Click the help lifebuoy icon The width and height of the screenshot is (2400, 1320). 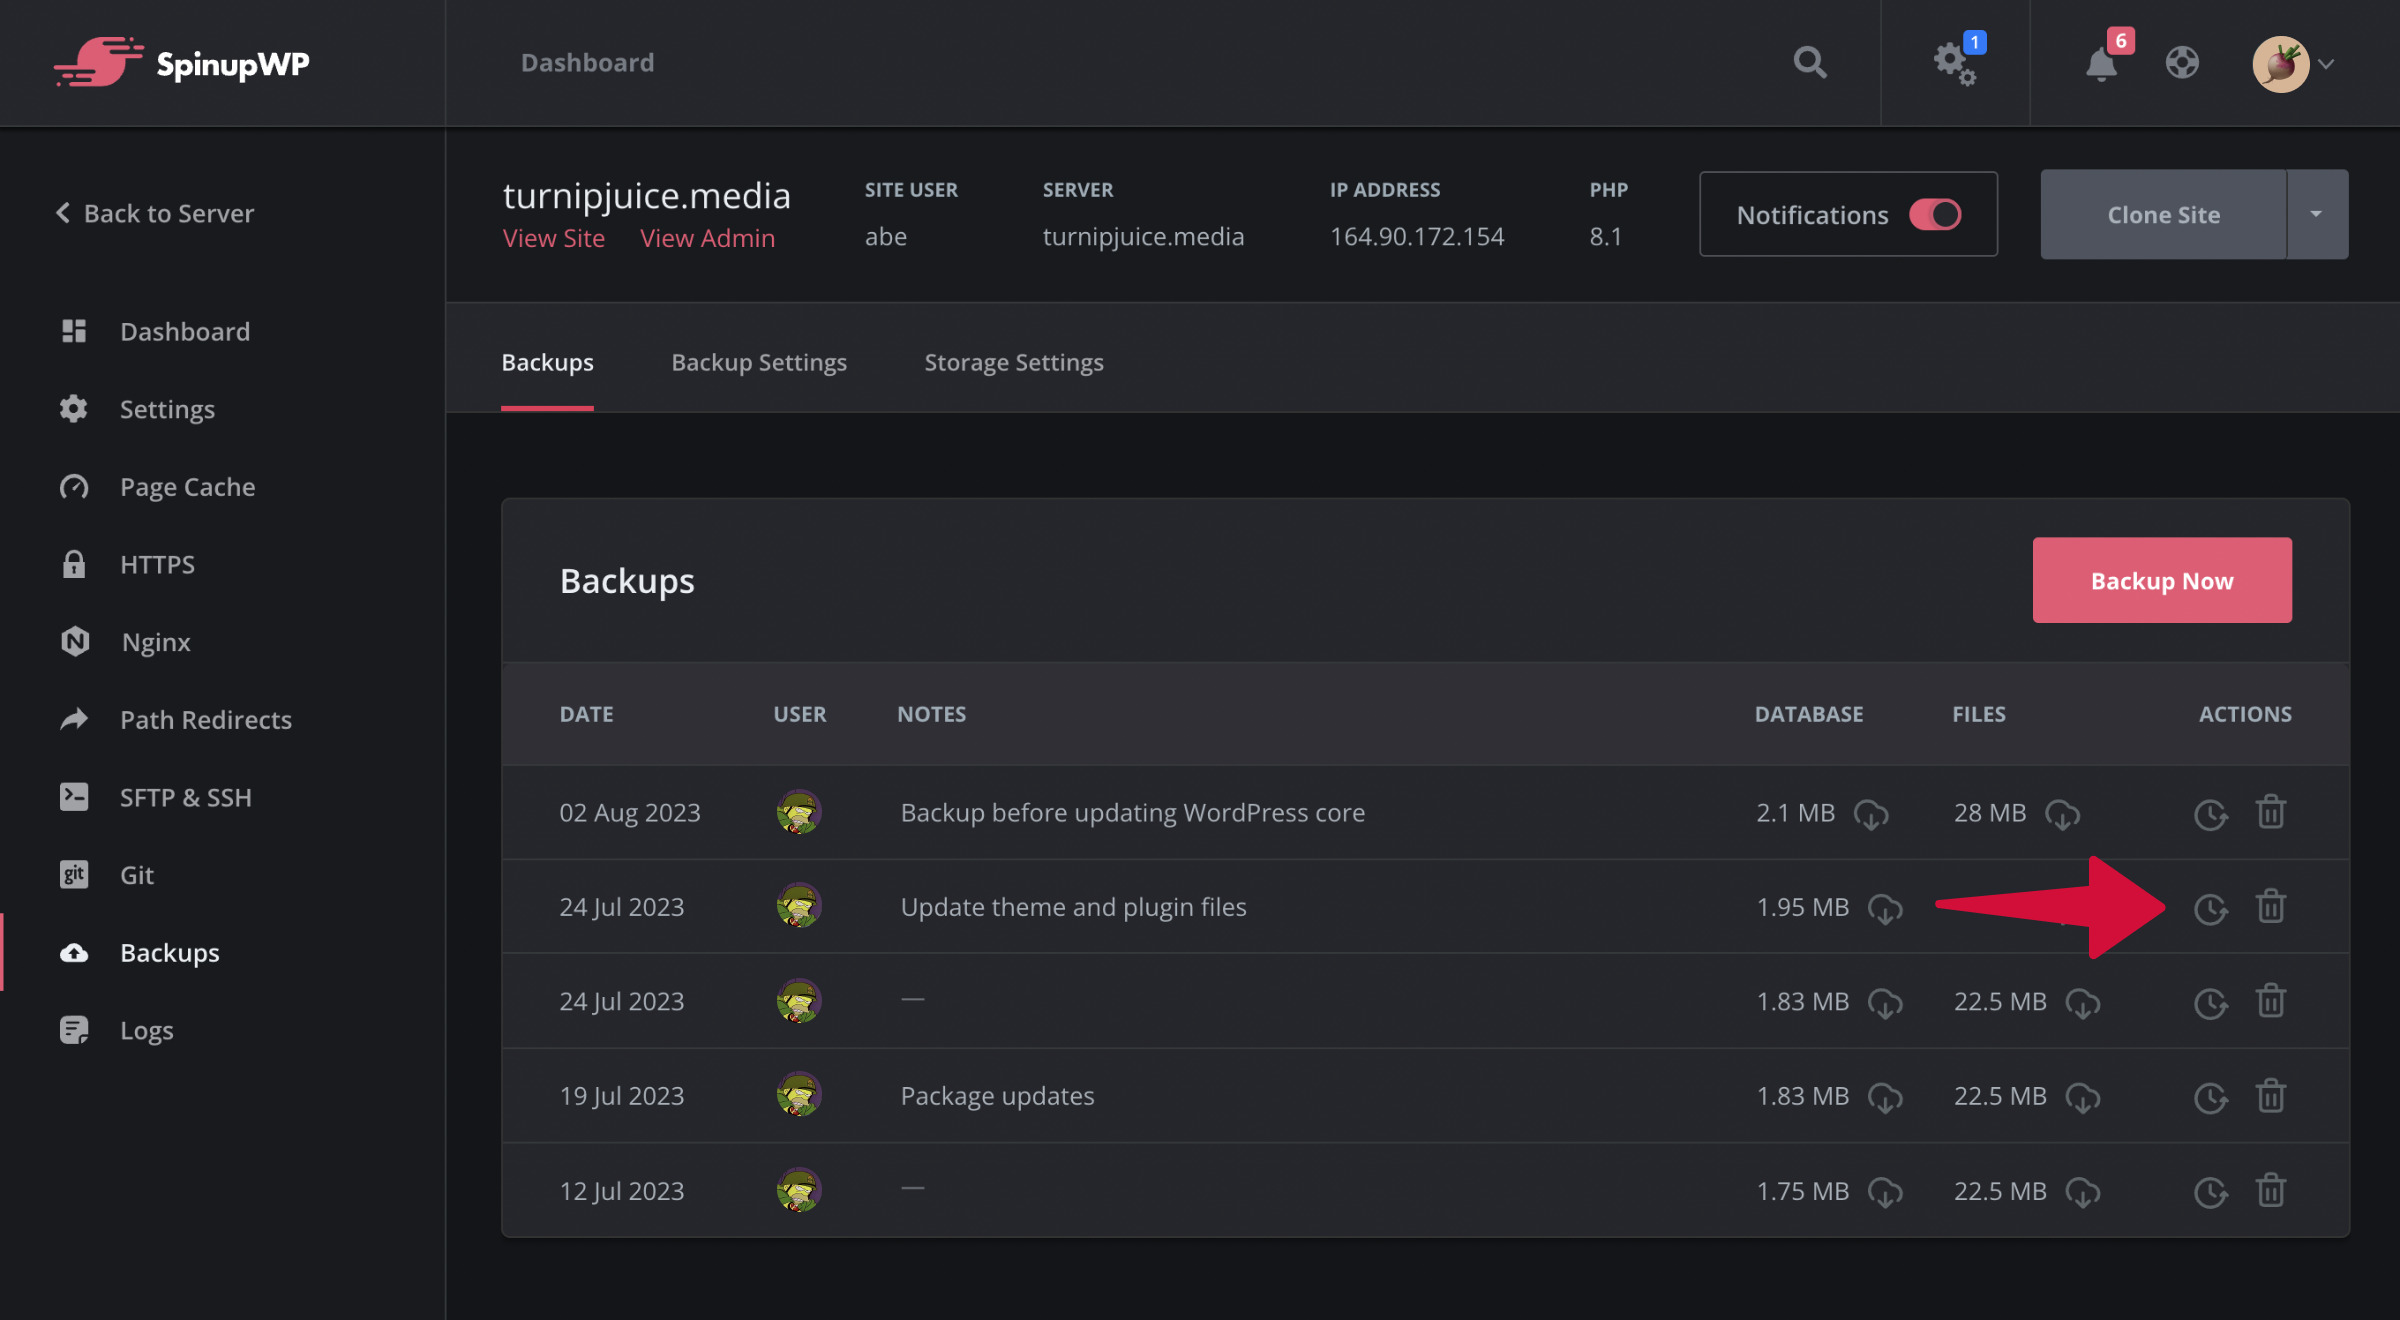click(x=2182, y=63)
